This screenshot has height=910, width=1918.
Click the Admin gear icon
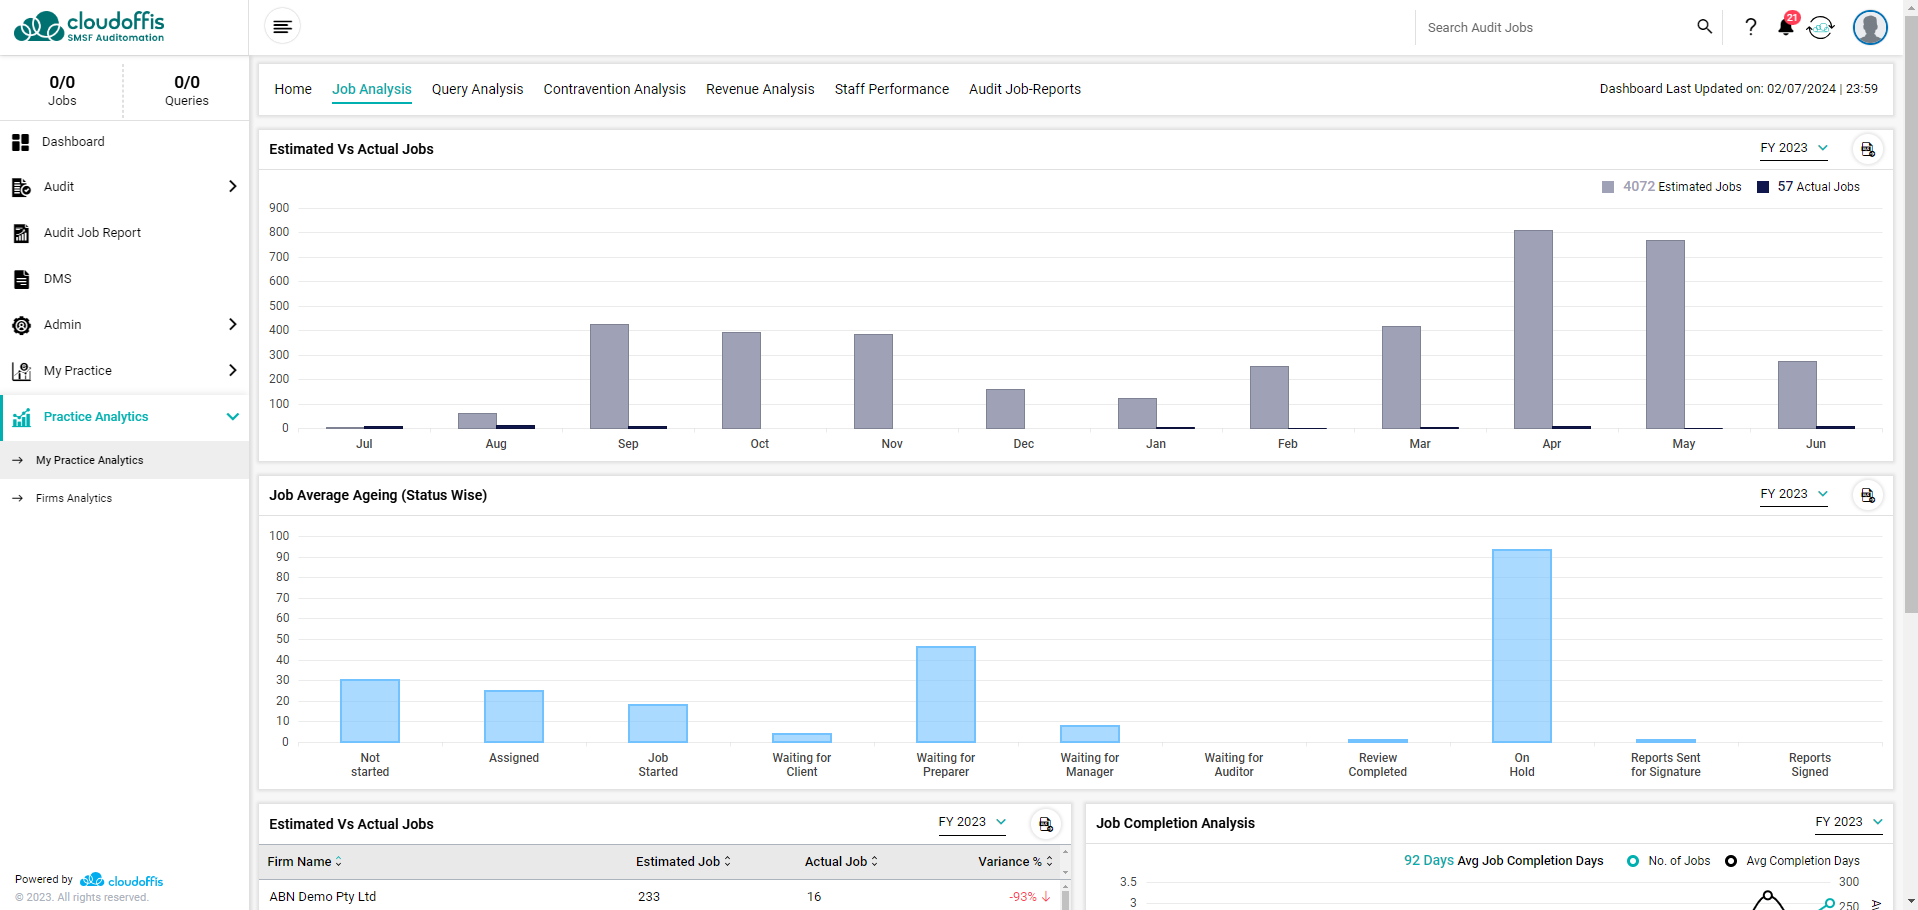pos(21,325)
